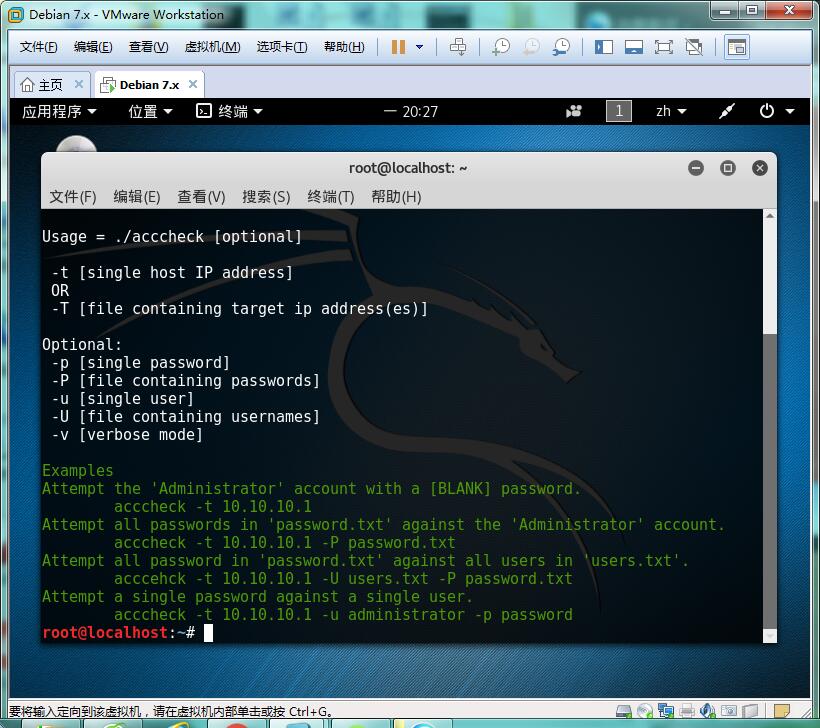Switch to workspace 1
This screenshot has width=820, height=728.
[x=619, y=111]
